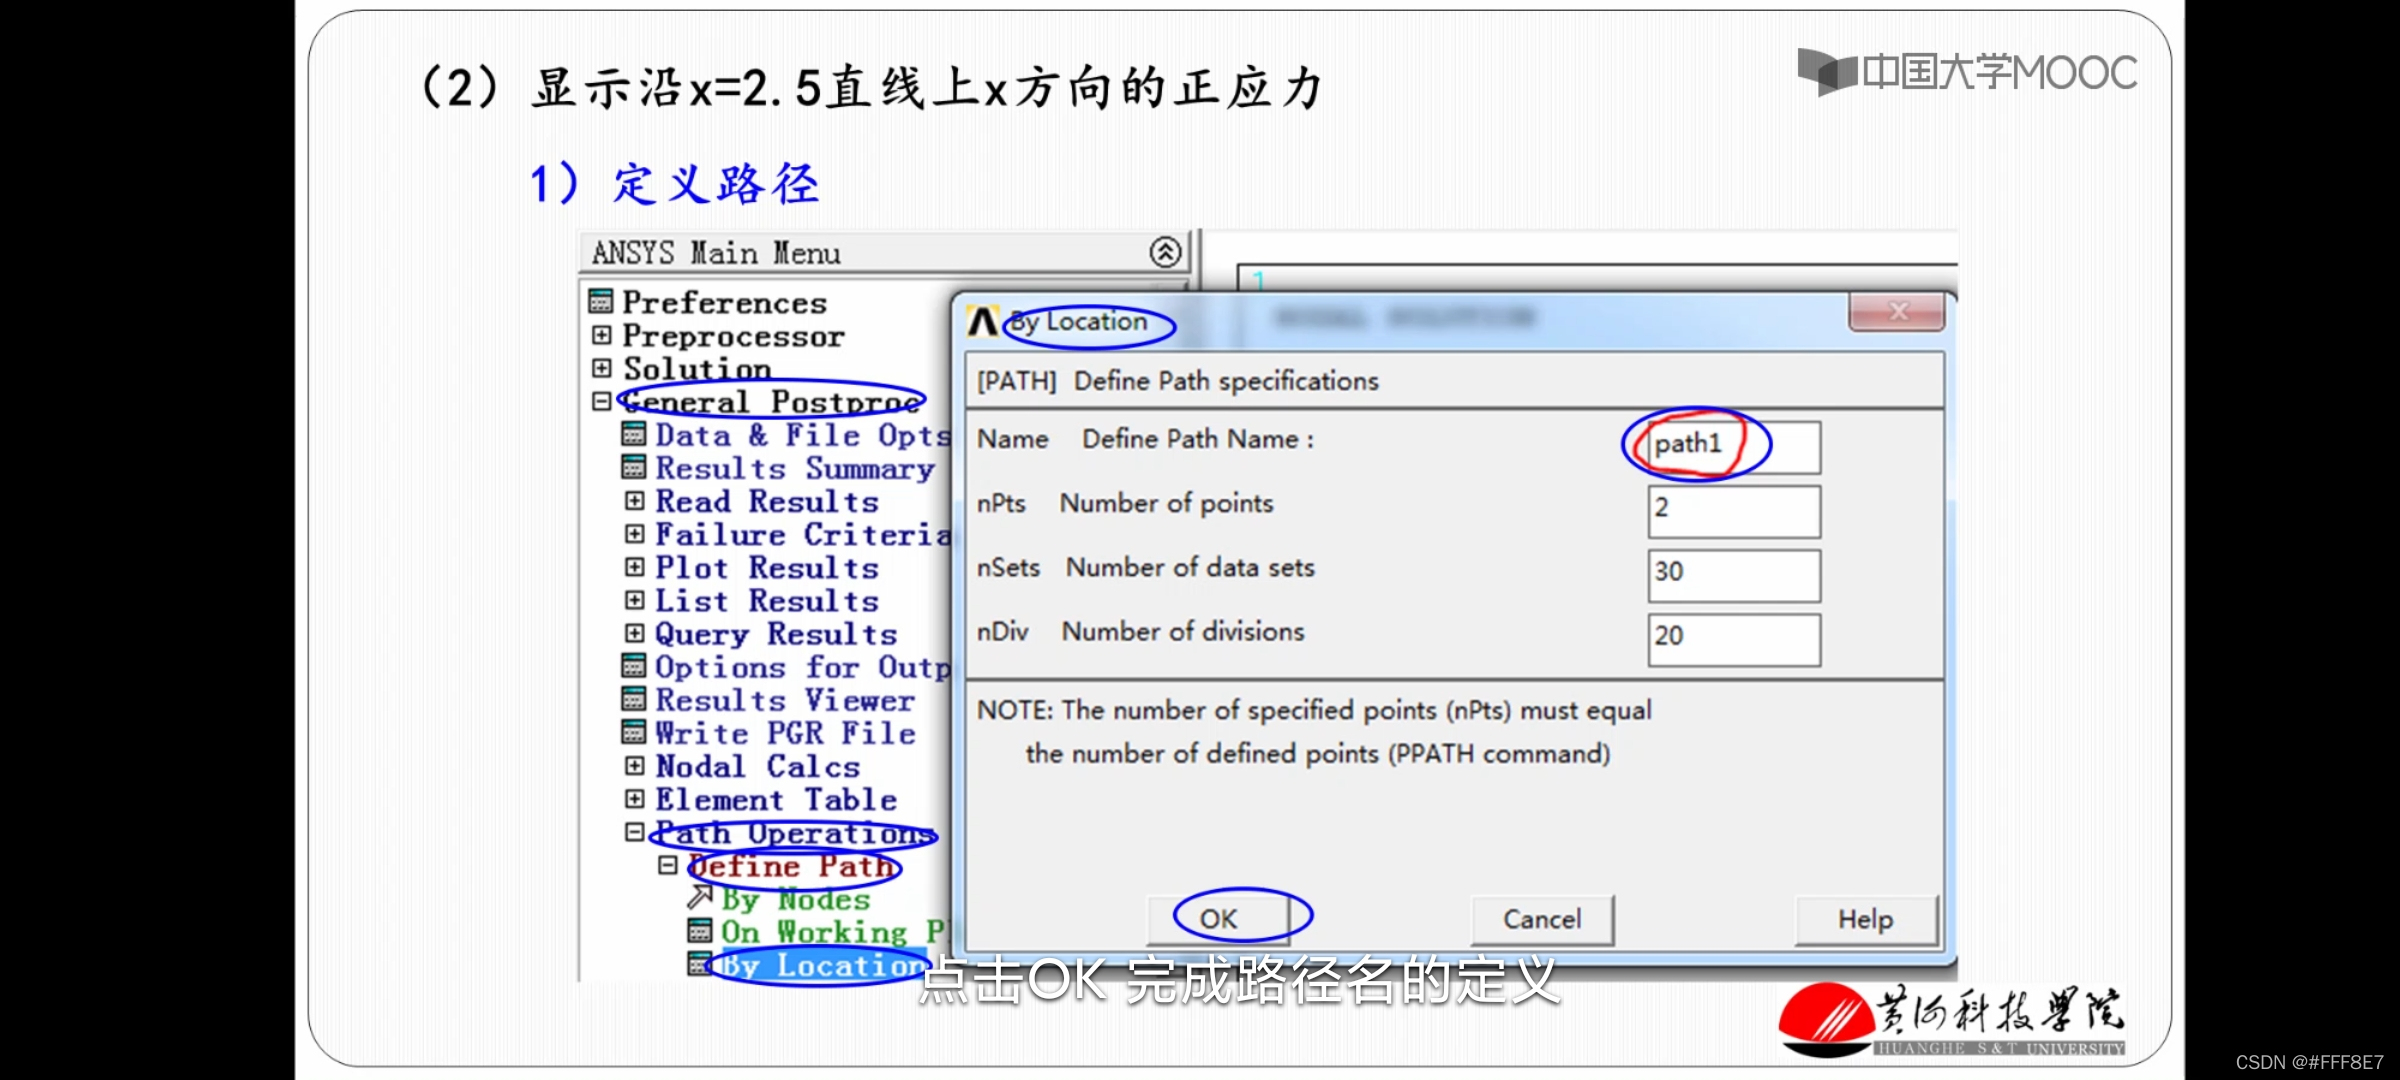Click the By Nodes pick arrow icon

(x=700, y=897)
